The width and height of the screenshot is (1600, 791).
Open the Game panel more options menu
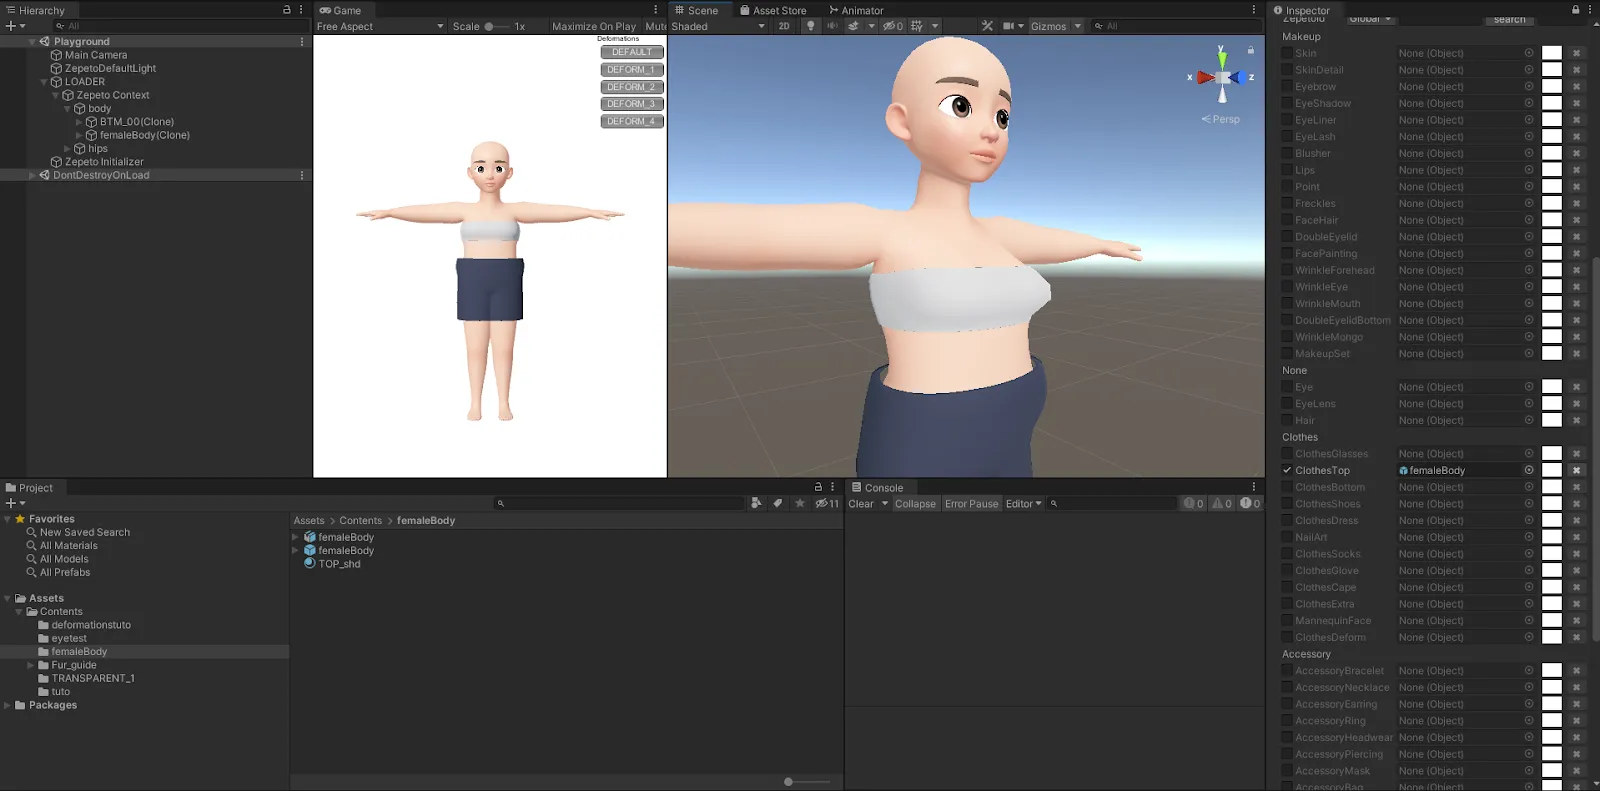click(x=656, y=10)
